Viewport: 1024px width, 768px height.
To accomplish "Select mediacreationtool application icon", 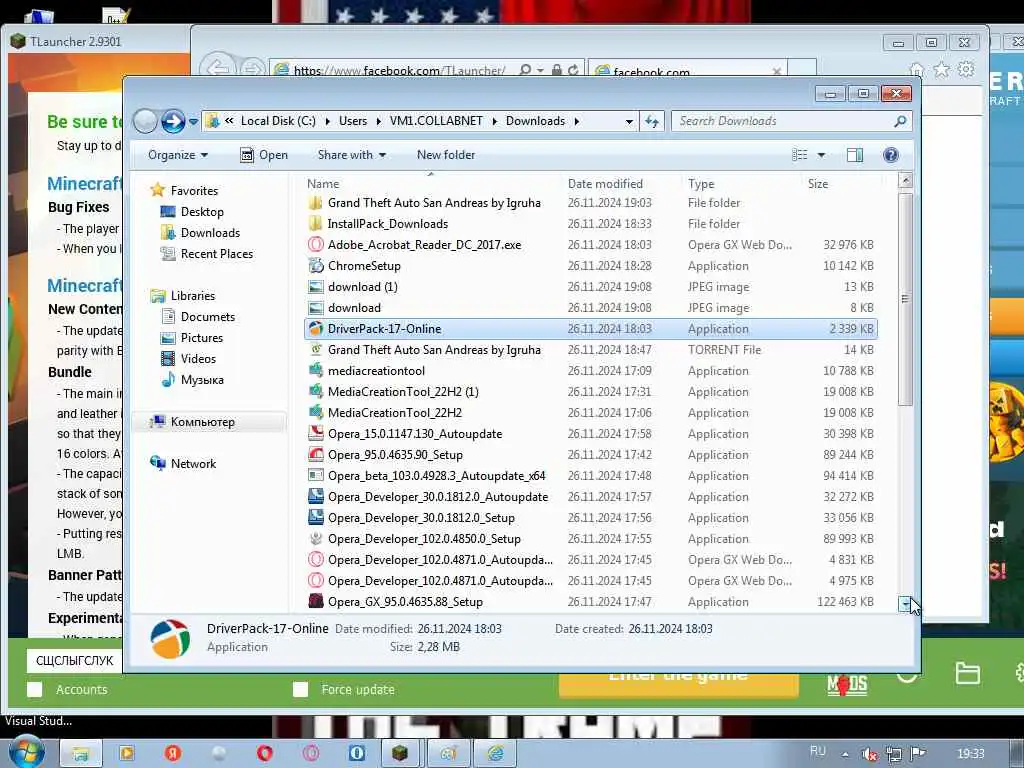I will [x=315, y=370].
